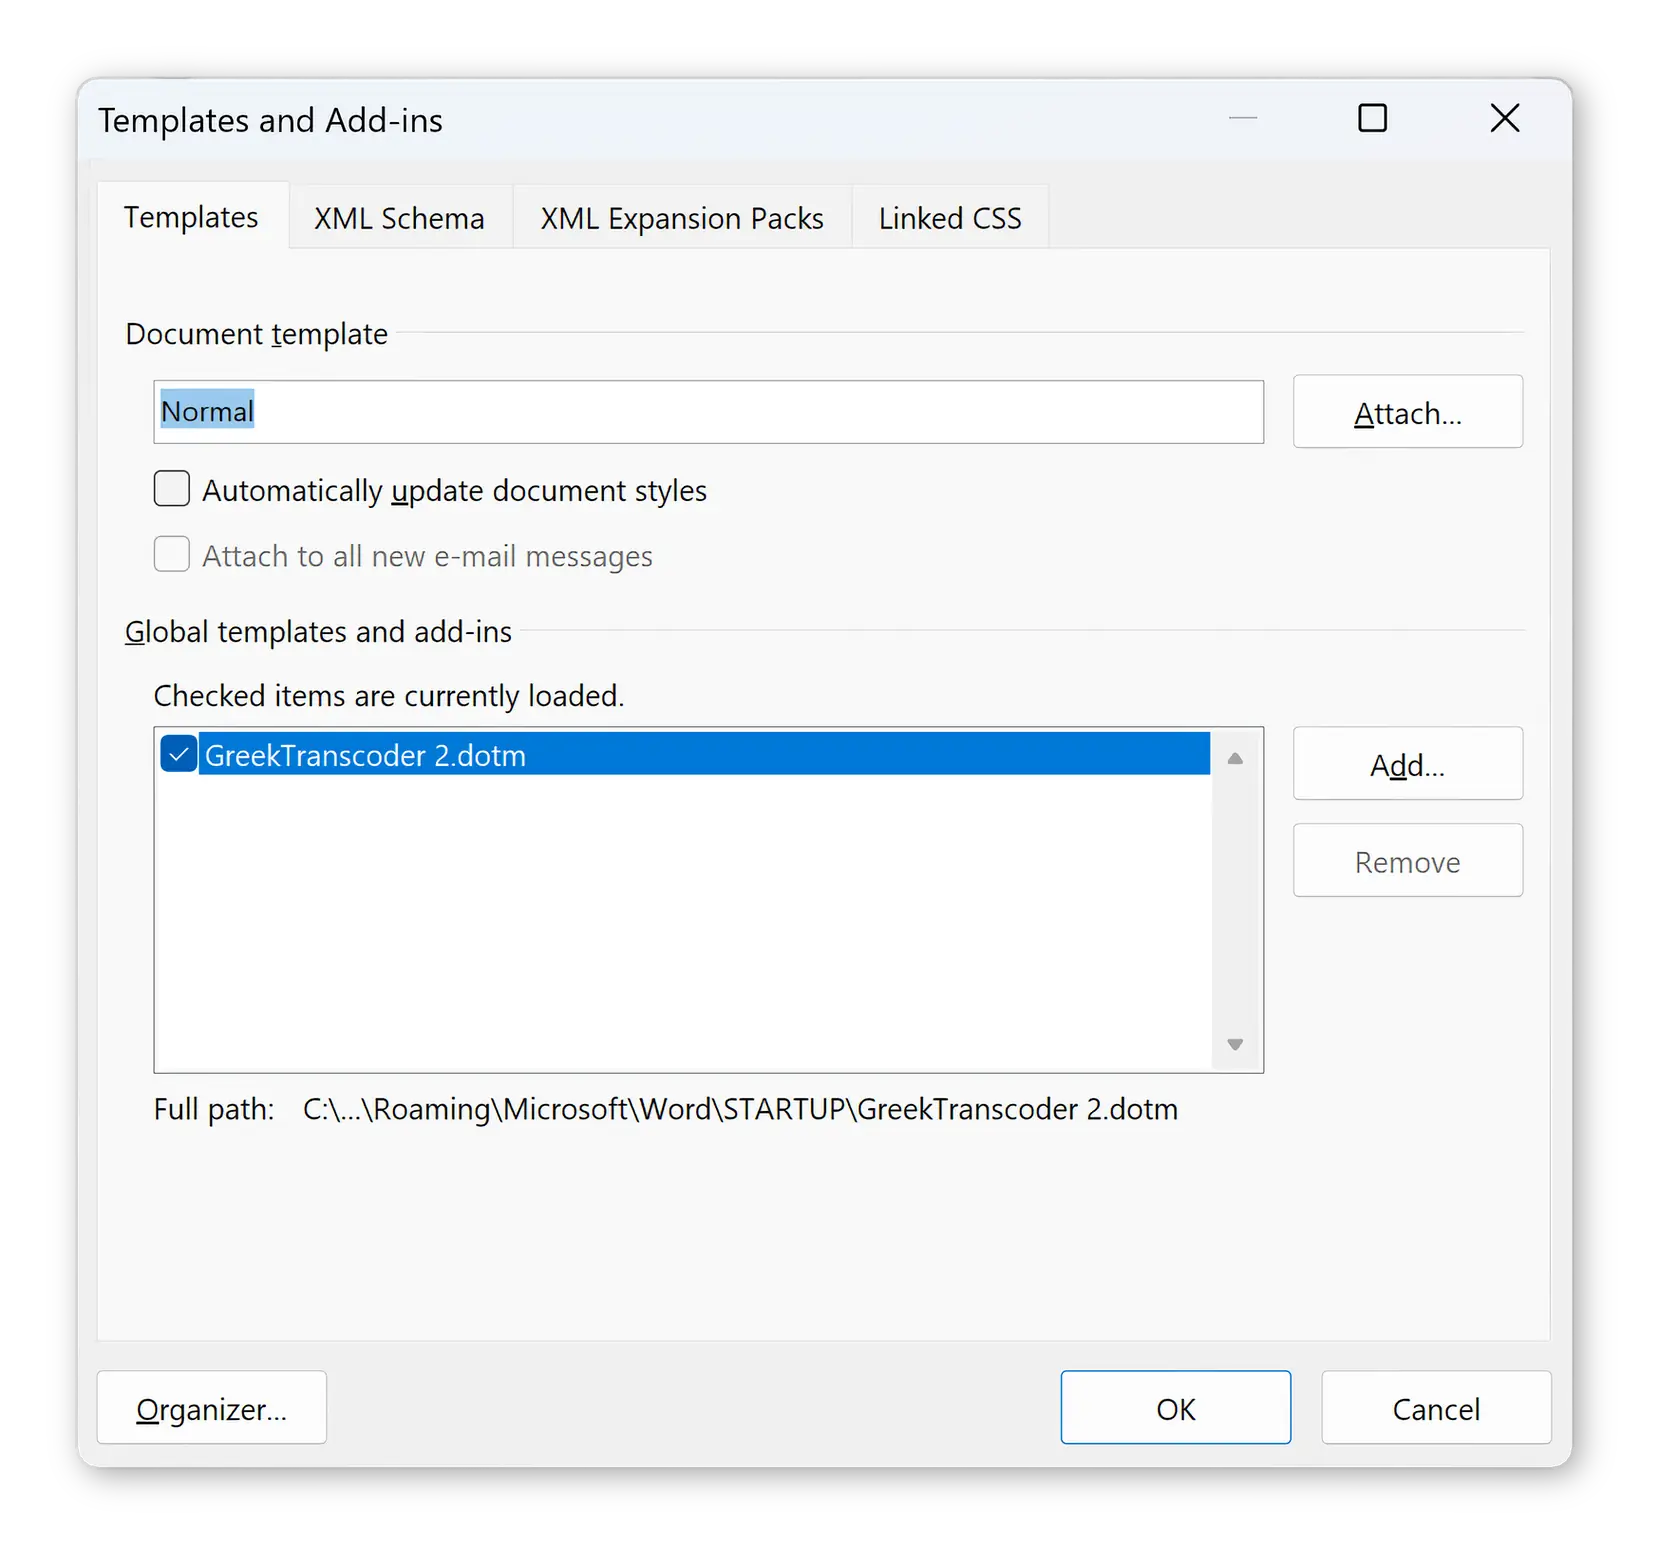Confirm with the OK button
Image resolution: width=1664 pixels, height=1545 pixels.
click(x=1175, y=1408)
